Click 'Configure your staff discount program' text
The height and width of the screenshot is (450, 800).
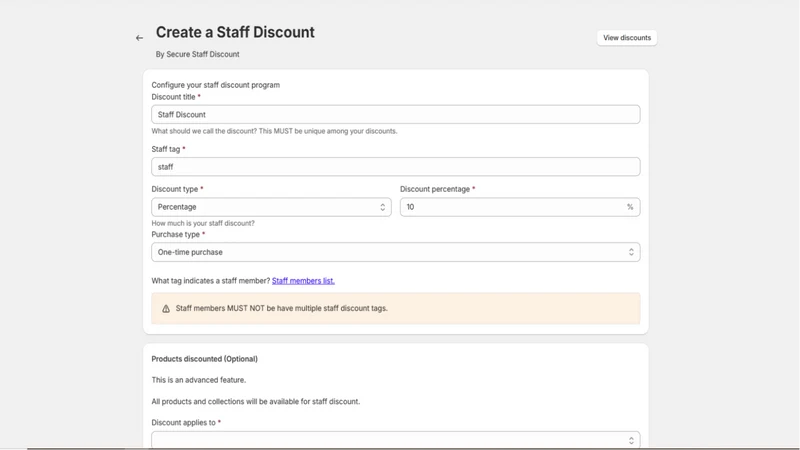[215, 85]
